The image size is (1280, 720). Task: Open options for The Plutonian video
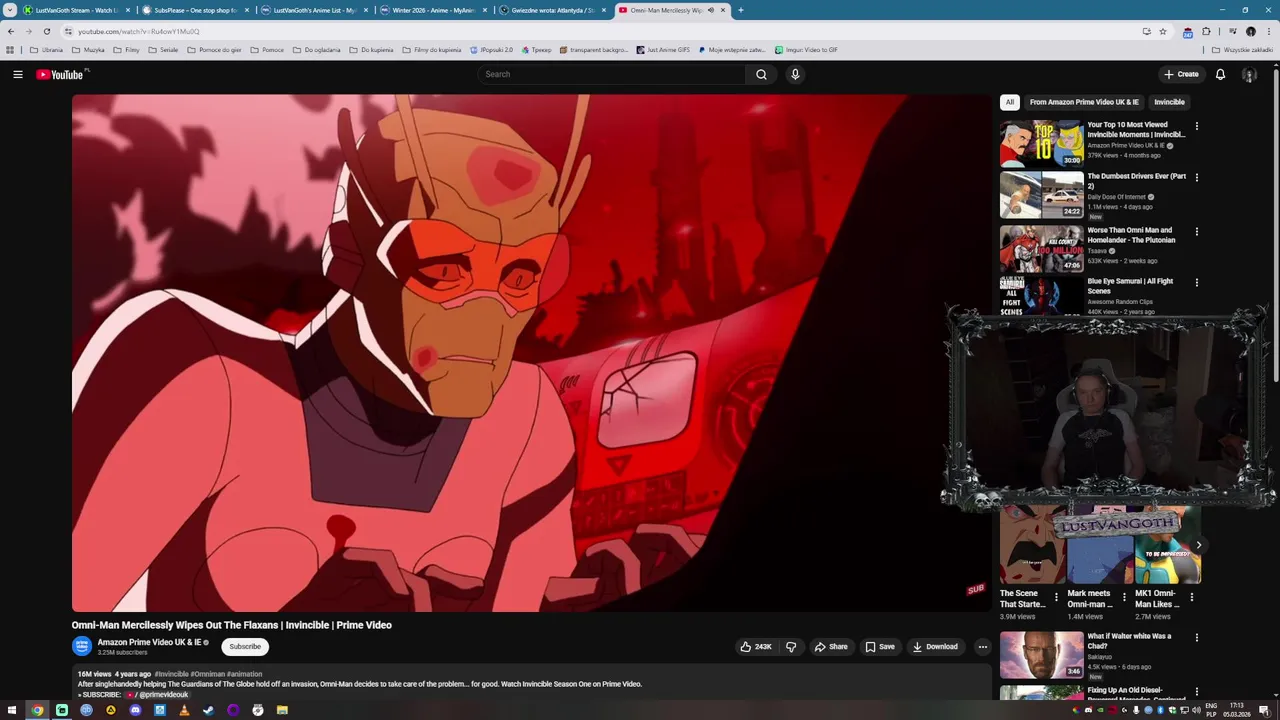(x=1196, y=232)
